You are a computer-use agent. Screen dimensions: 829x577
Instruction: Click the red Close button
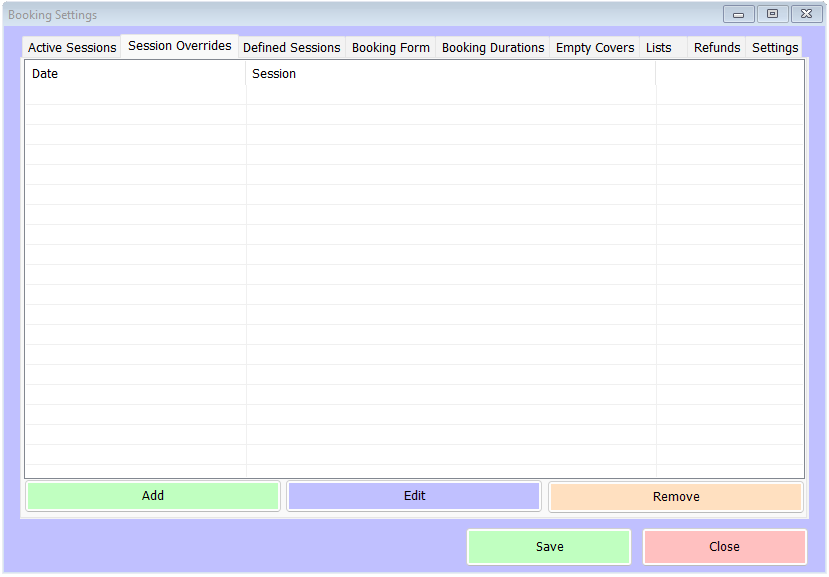point(724,547)
